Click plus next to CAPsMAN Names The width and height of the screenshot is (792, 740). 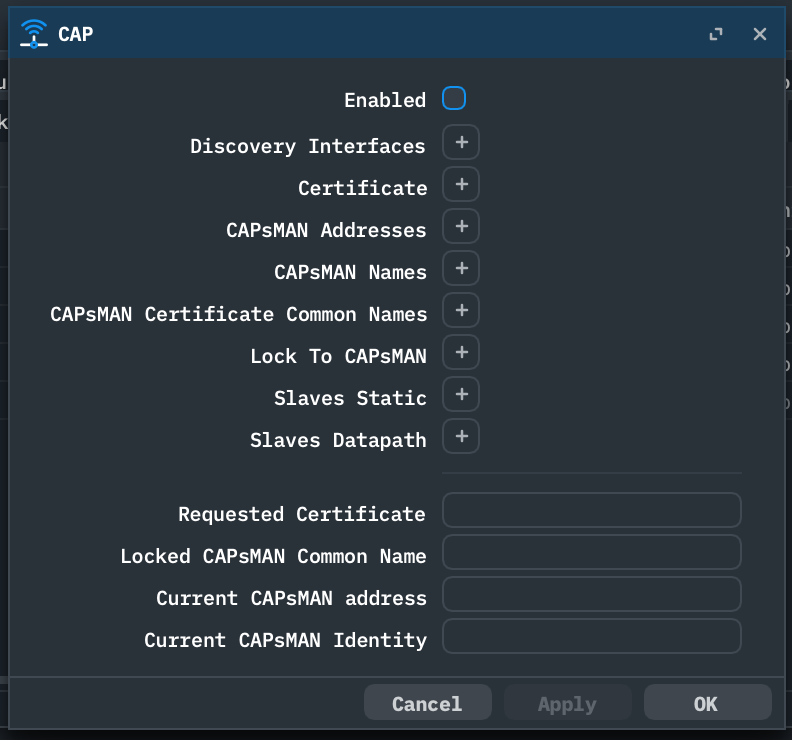[x=461, y=269]
